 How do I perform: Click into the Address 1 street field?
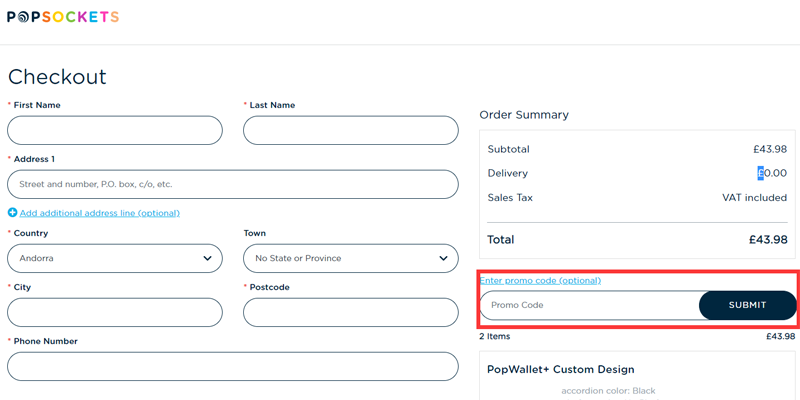point(232,184)
